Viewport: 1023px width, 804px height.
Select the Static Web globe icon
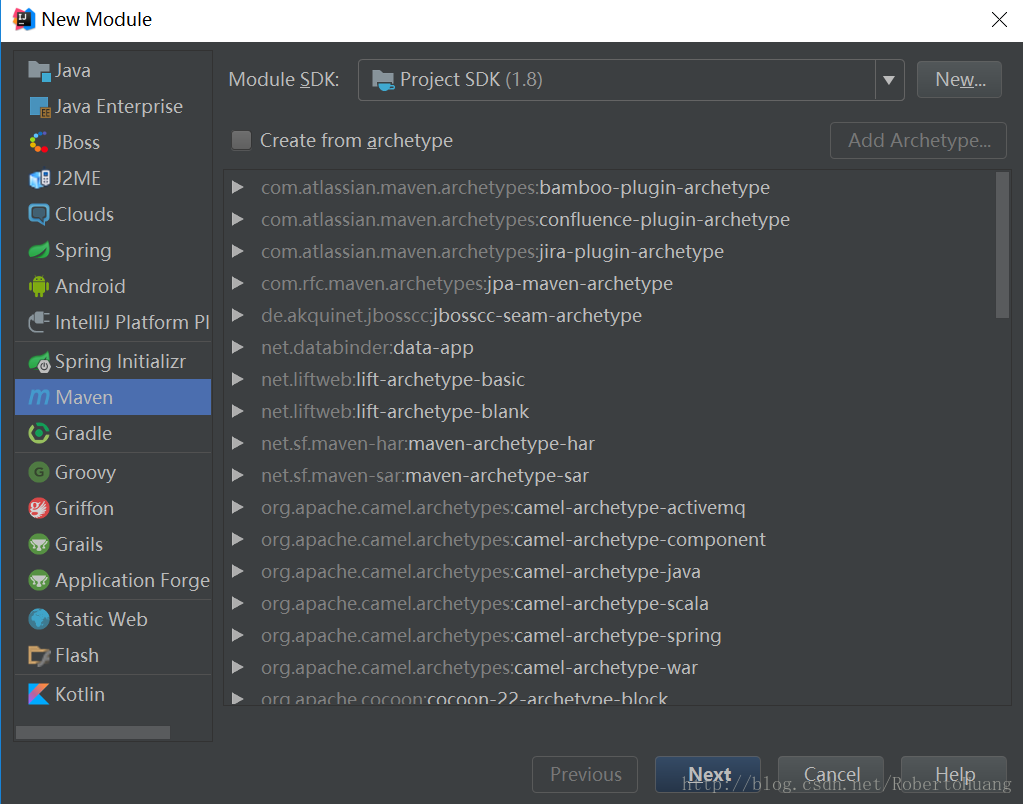click(39, 619)
